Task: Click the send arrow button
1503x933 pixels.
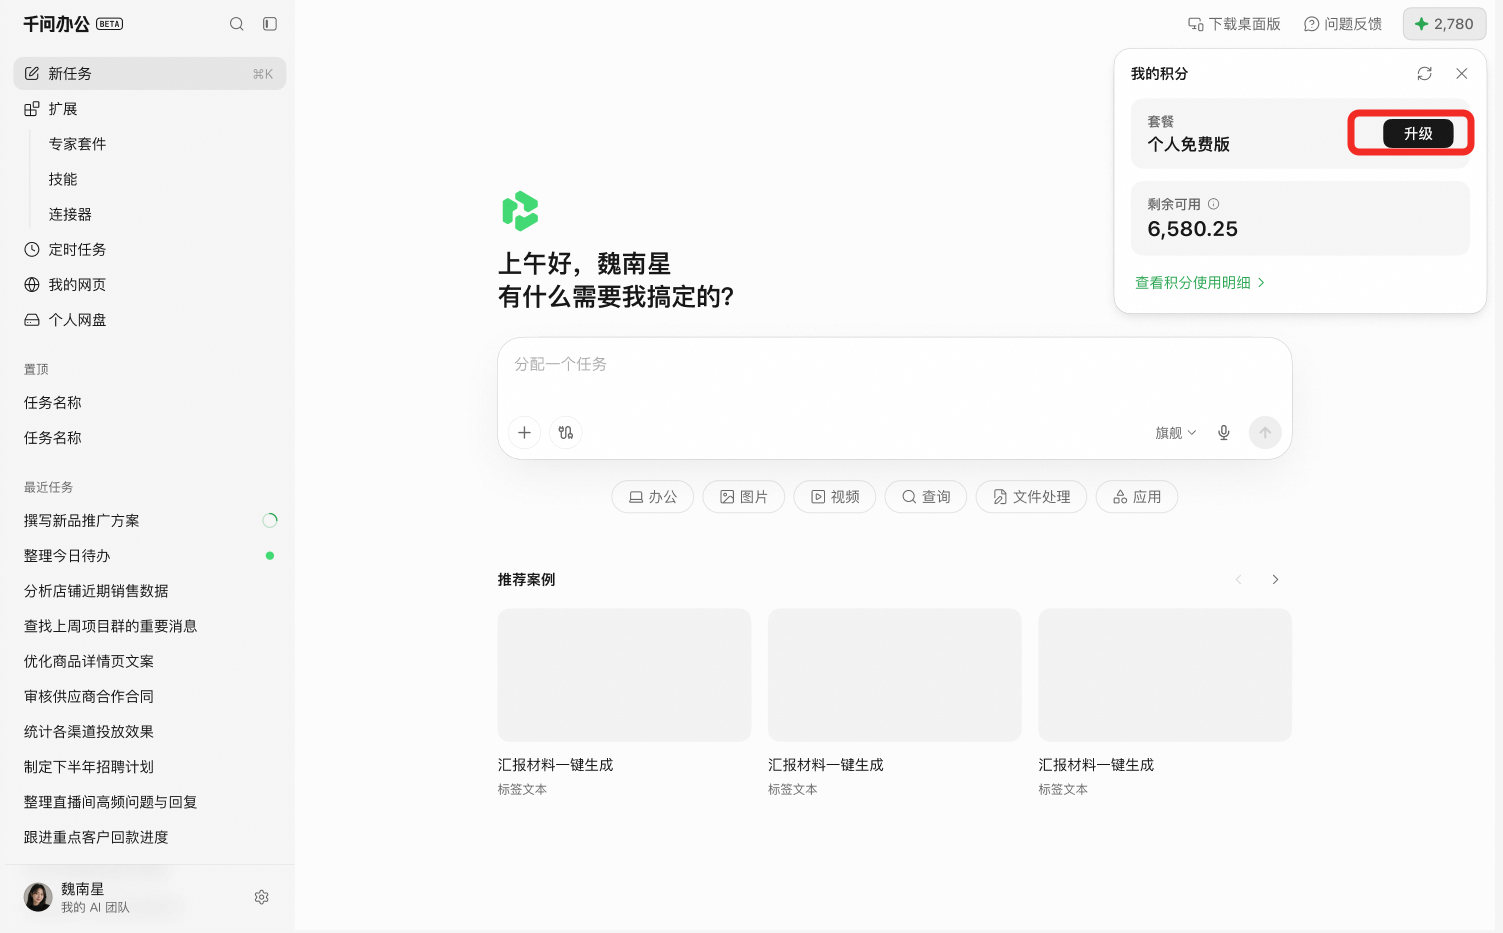Action: [x=1265, y=432]
